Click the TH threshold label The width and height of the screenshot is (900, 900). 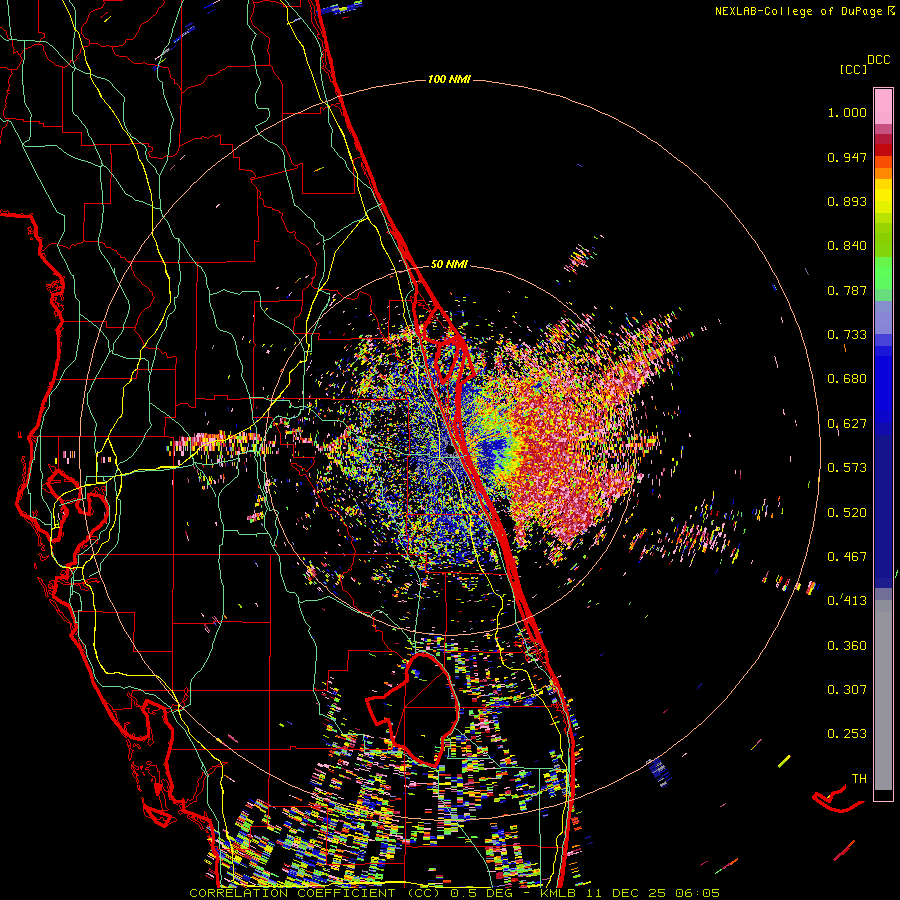859,779
